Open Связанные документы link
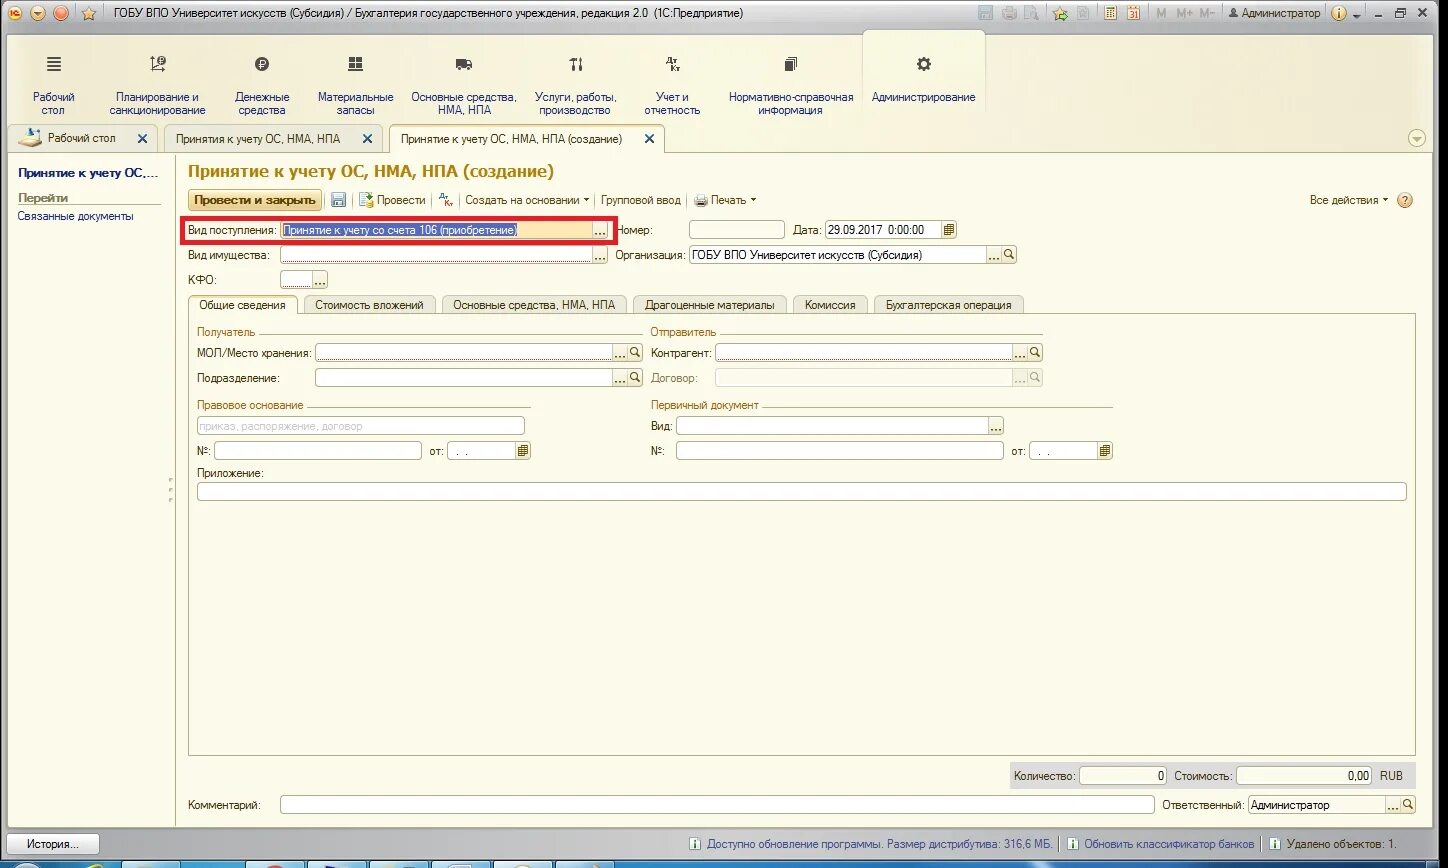 75,216
